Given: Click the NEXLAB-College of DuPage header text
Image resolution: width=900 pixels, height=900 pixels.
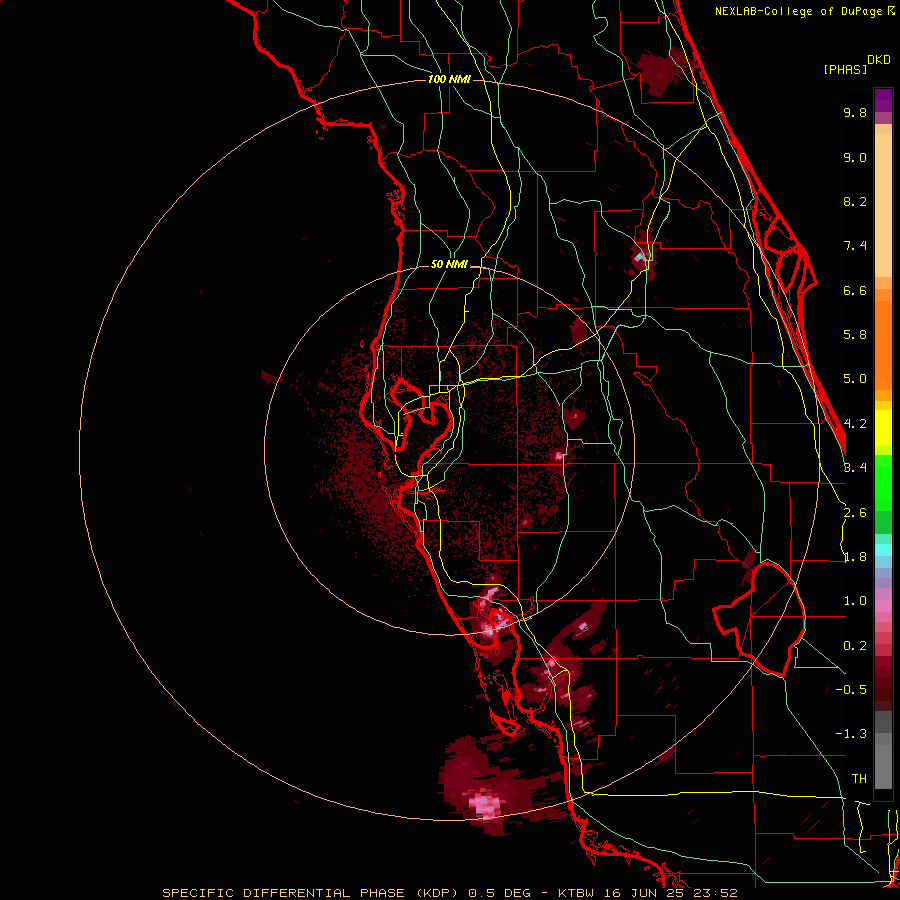Looking at the screenshot, I should [x=804, y=11].
